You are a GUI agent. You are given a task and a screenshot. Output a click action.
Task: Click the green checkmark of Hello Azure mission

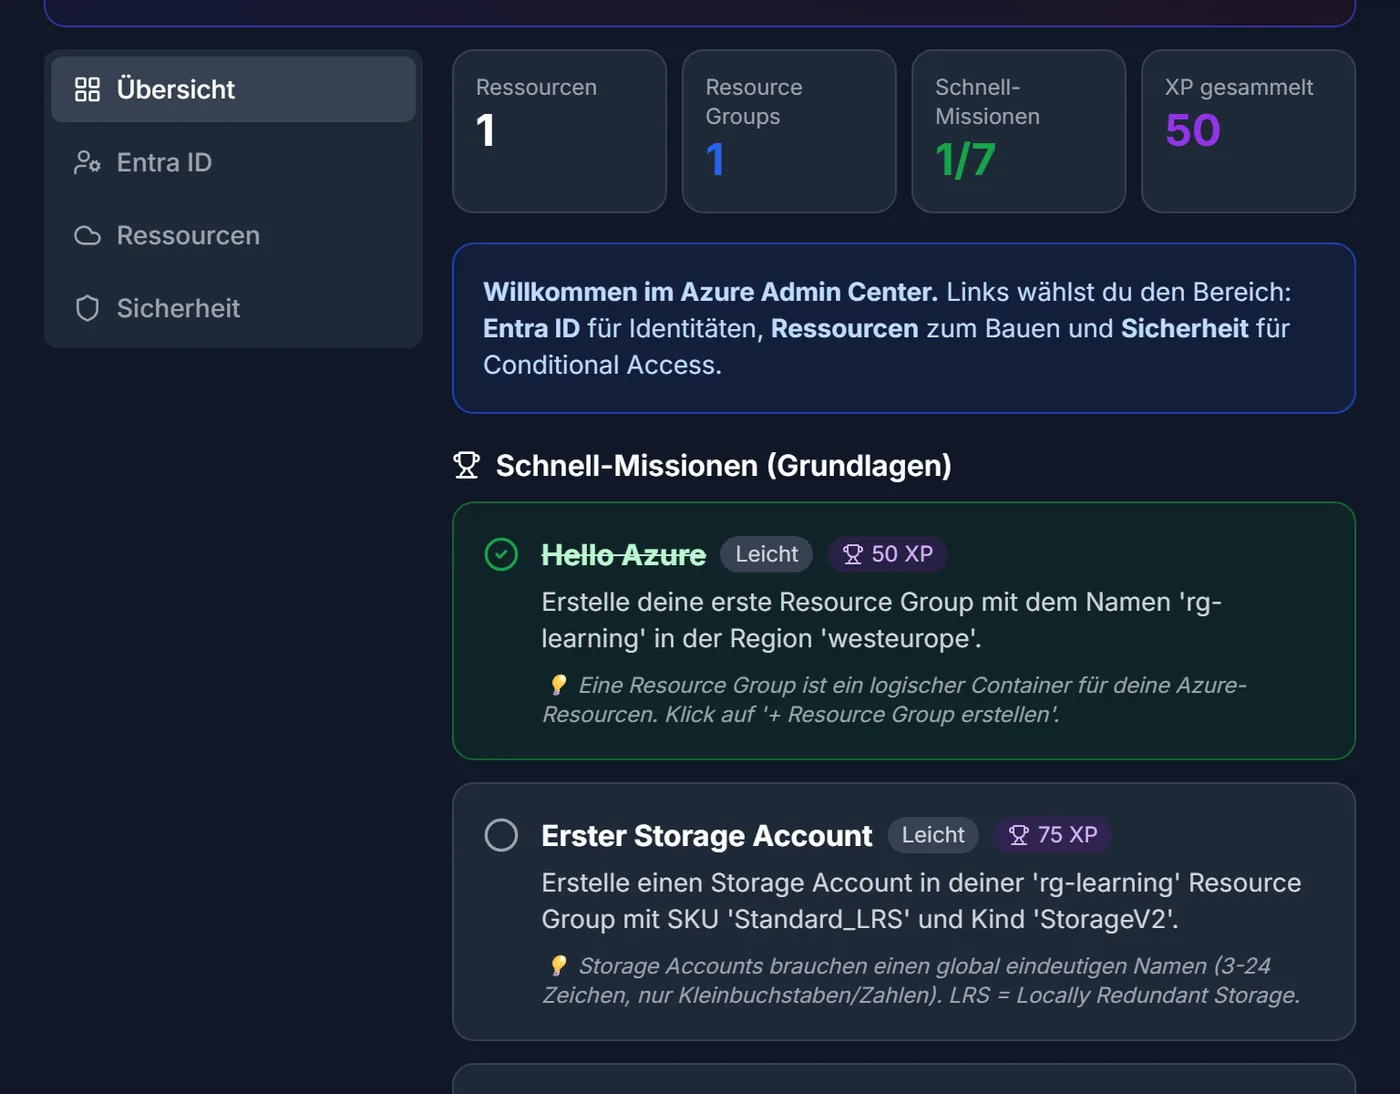501,554
